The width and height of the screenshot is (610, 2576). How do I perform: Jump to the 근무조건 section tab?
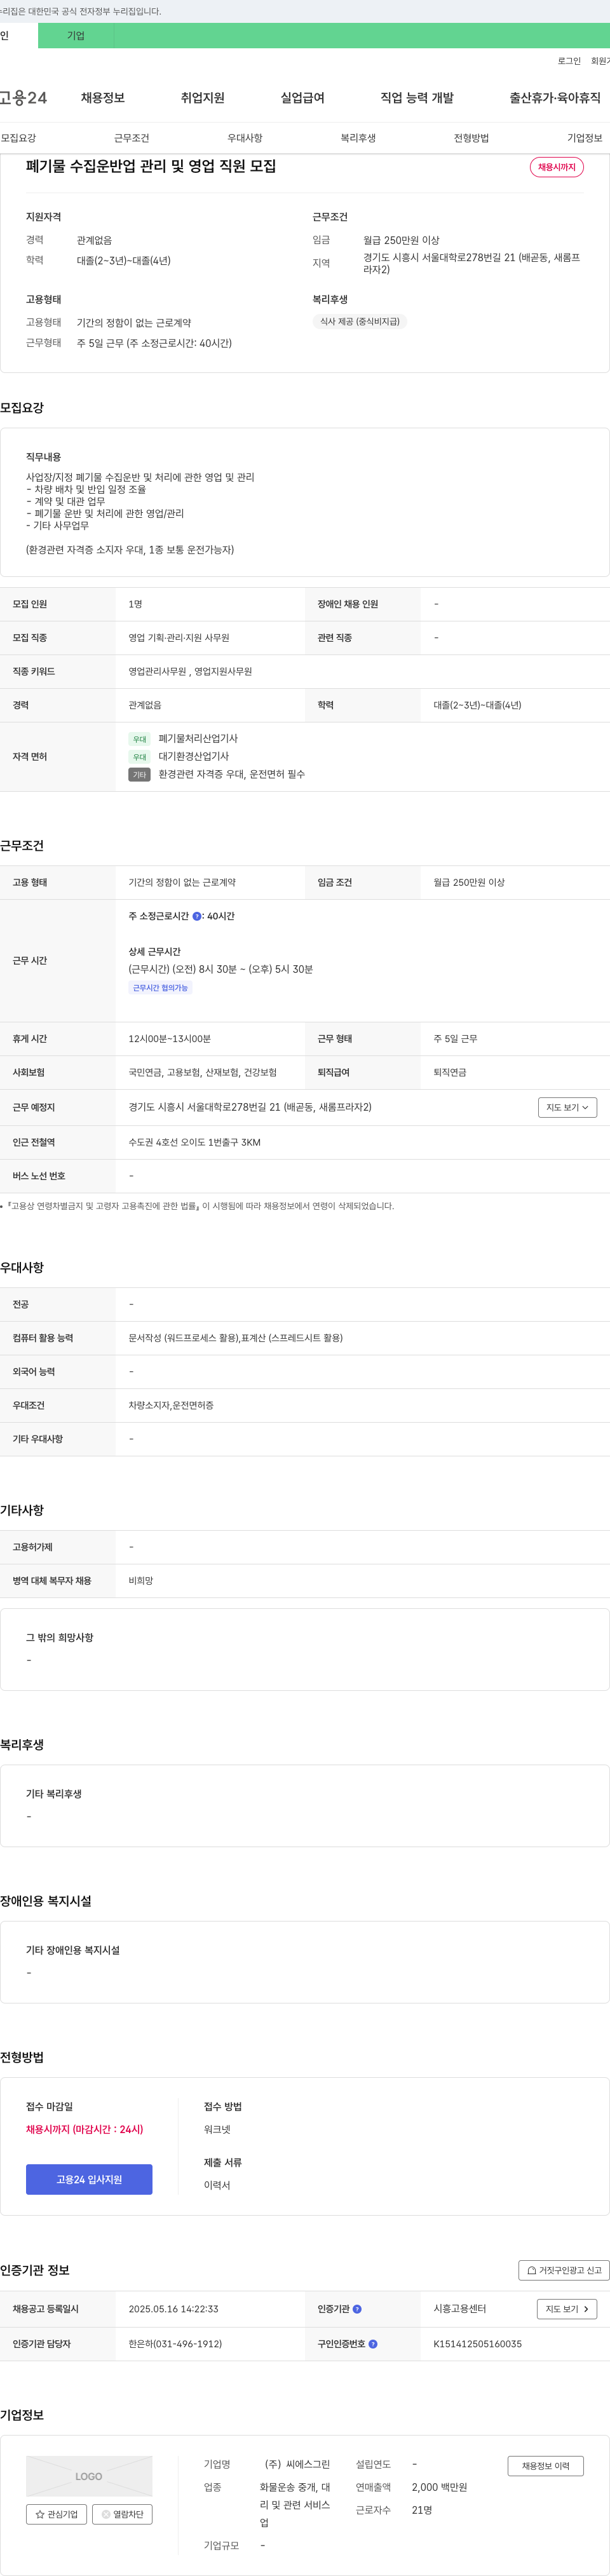pos(131,138)
